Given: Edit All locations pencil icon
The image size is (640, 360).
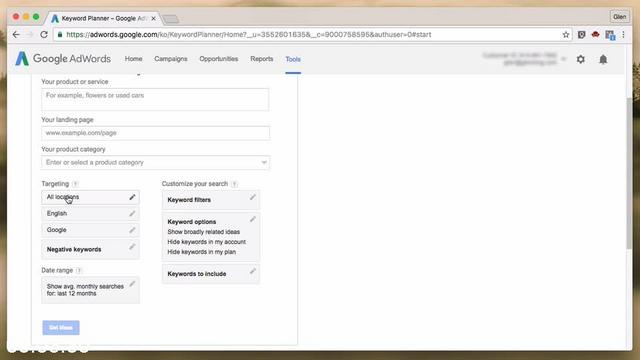Looking at the screenshot, I should click(132, 197).
